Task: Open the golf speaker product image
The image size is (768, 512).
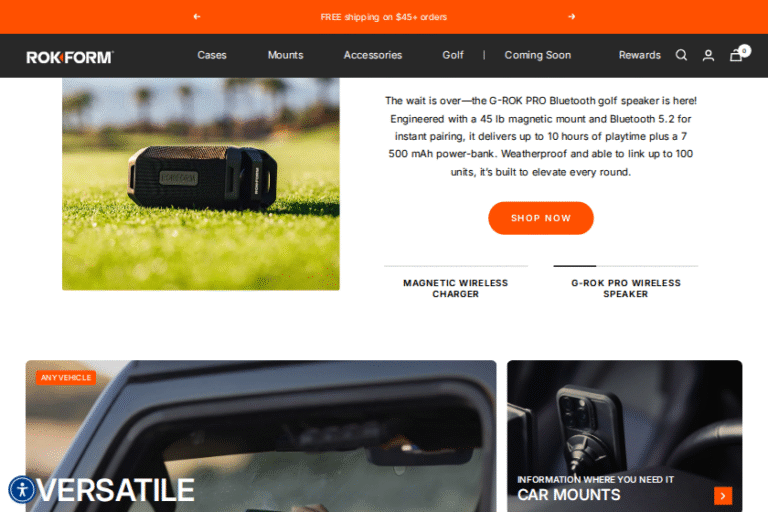Action: [x=201, y=184]
